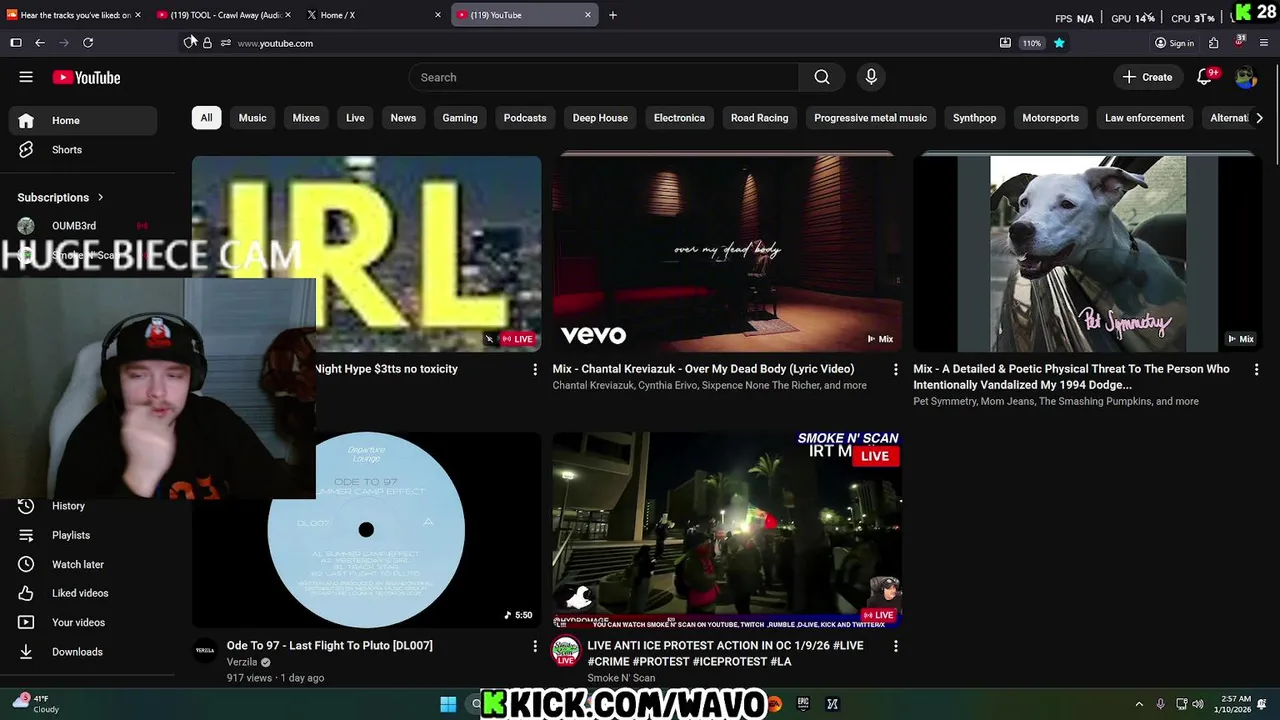Open Epic Games in the taskbar
The image size is (1280, 720).
pos(802,704)
